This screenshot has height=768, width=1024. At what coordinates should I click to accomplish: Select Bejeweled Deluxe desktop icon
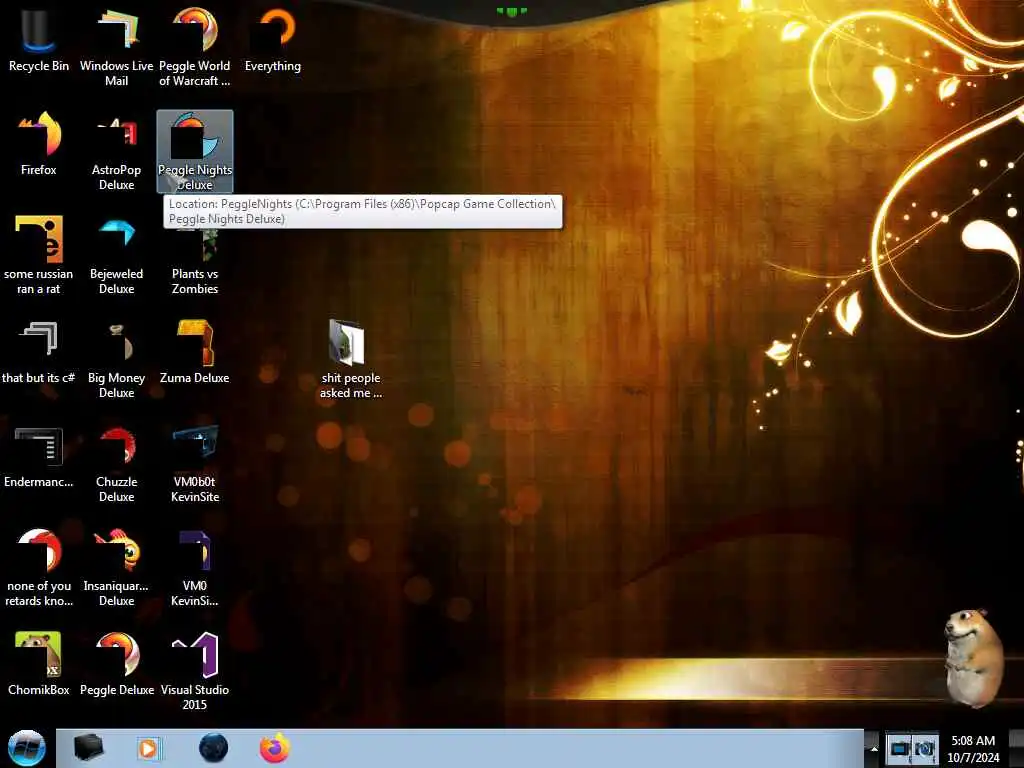coord(116,255)
